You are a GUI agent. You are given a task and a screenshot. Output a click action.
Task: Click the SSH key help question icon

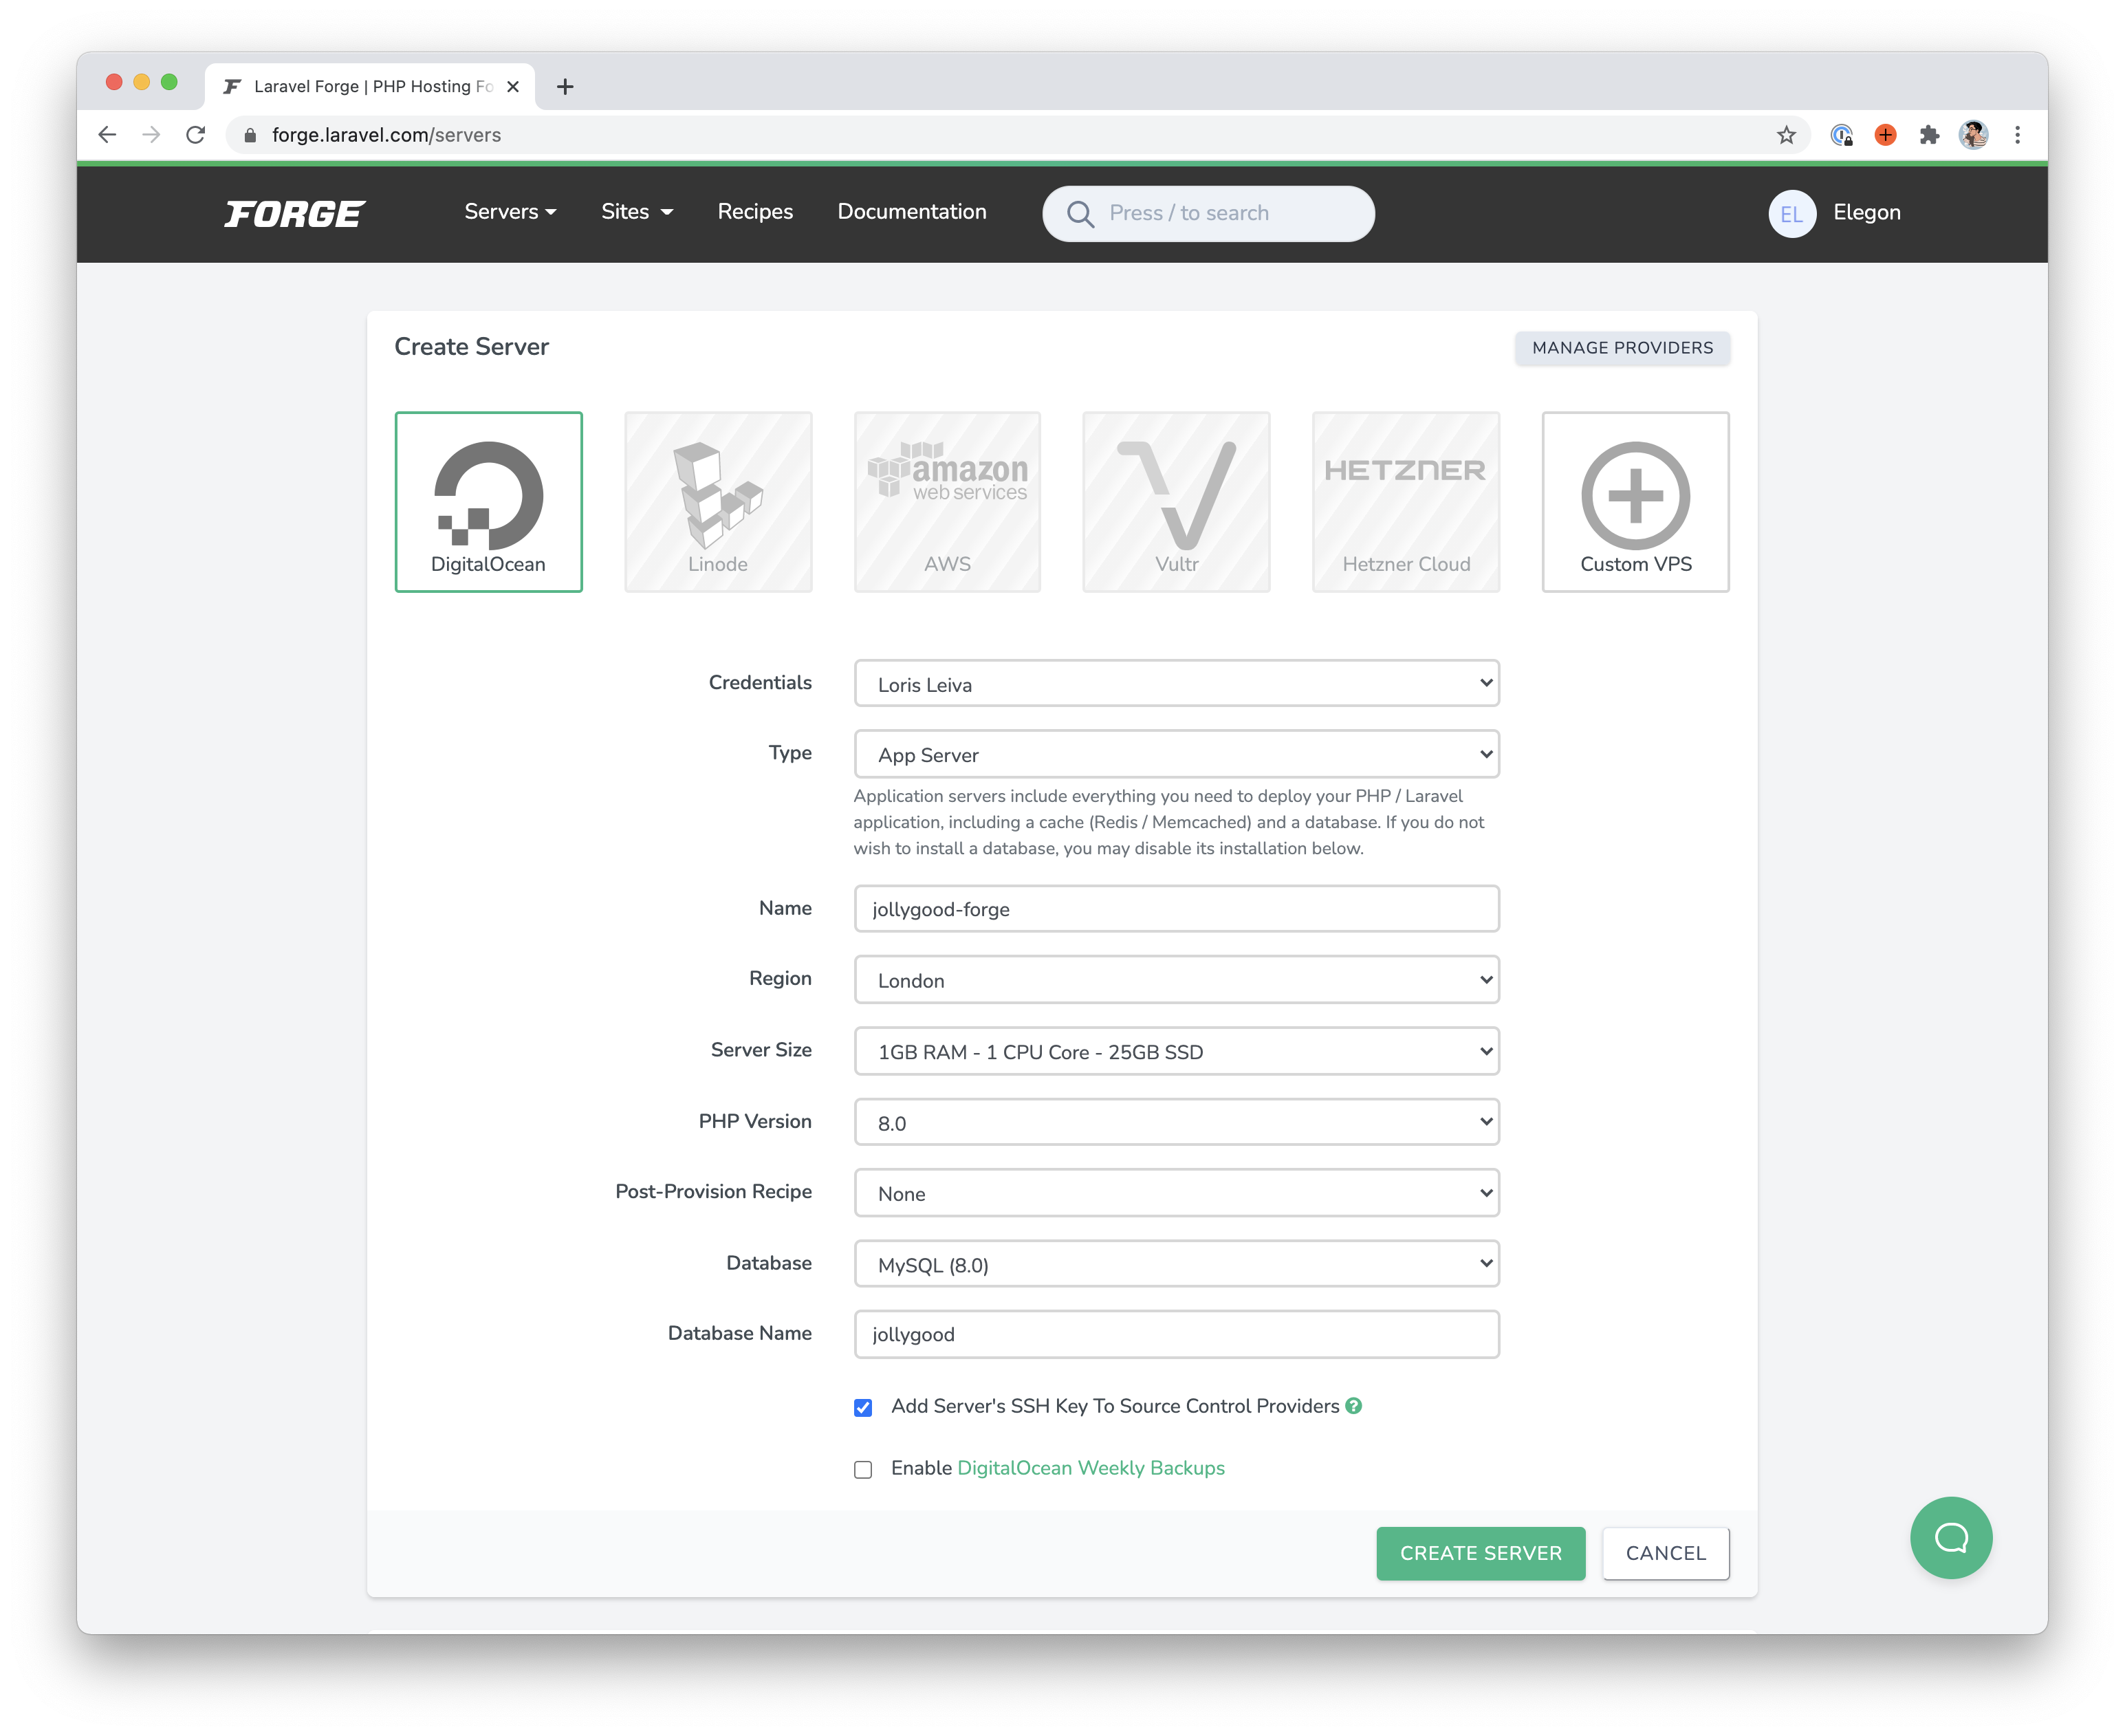pos(1353,1405)
